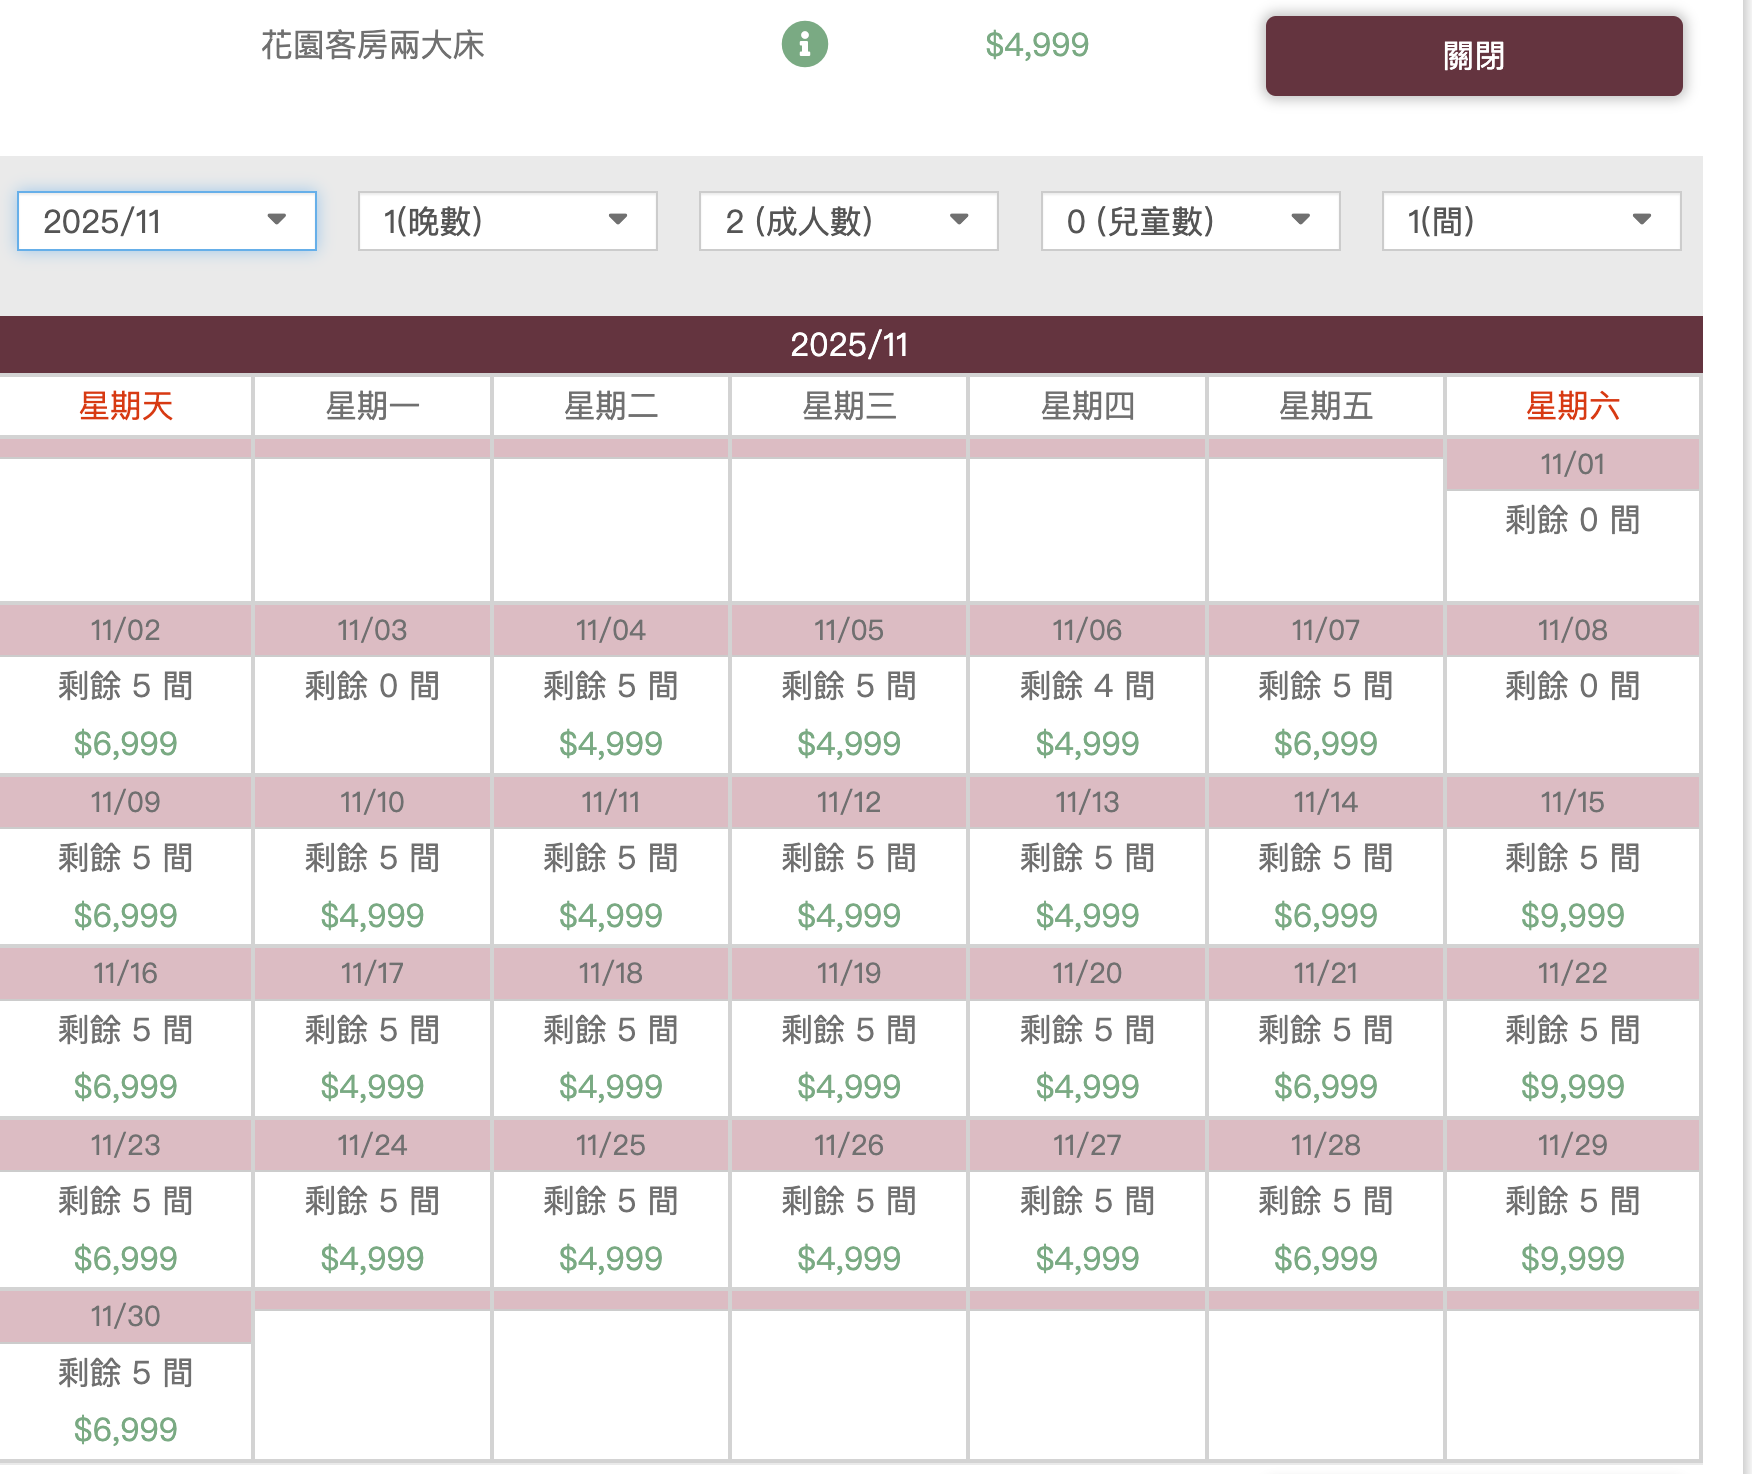
Task: Open the 2 (成人數) adults dropdown
Action: click(x=848, y=221)
